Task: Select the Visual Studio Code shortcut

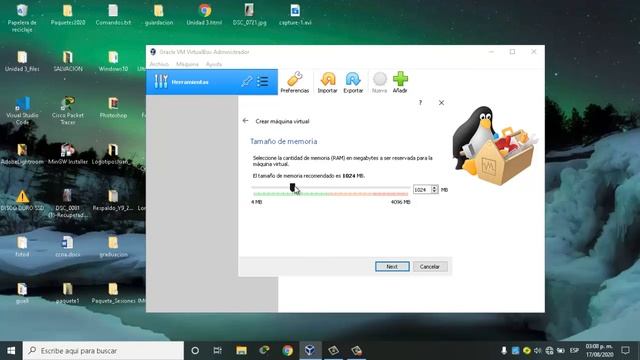Action: pyautogui.click(x=22, y=111)
